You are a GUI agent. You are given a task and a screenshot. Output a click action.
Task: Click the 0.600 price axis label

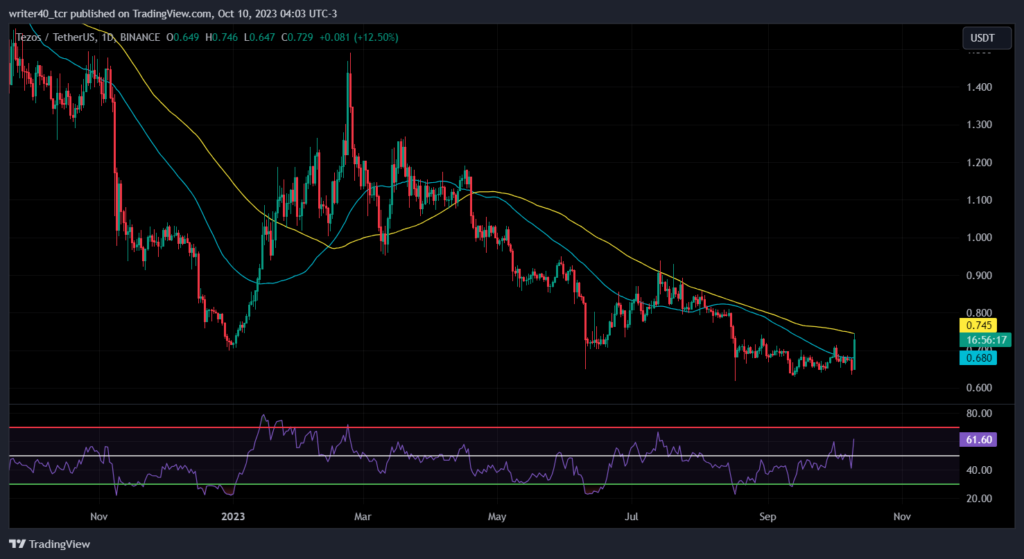[979, 387]
